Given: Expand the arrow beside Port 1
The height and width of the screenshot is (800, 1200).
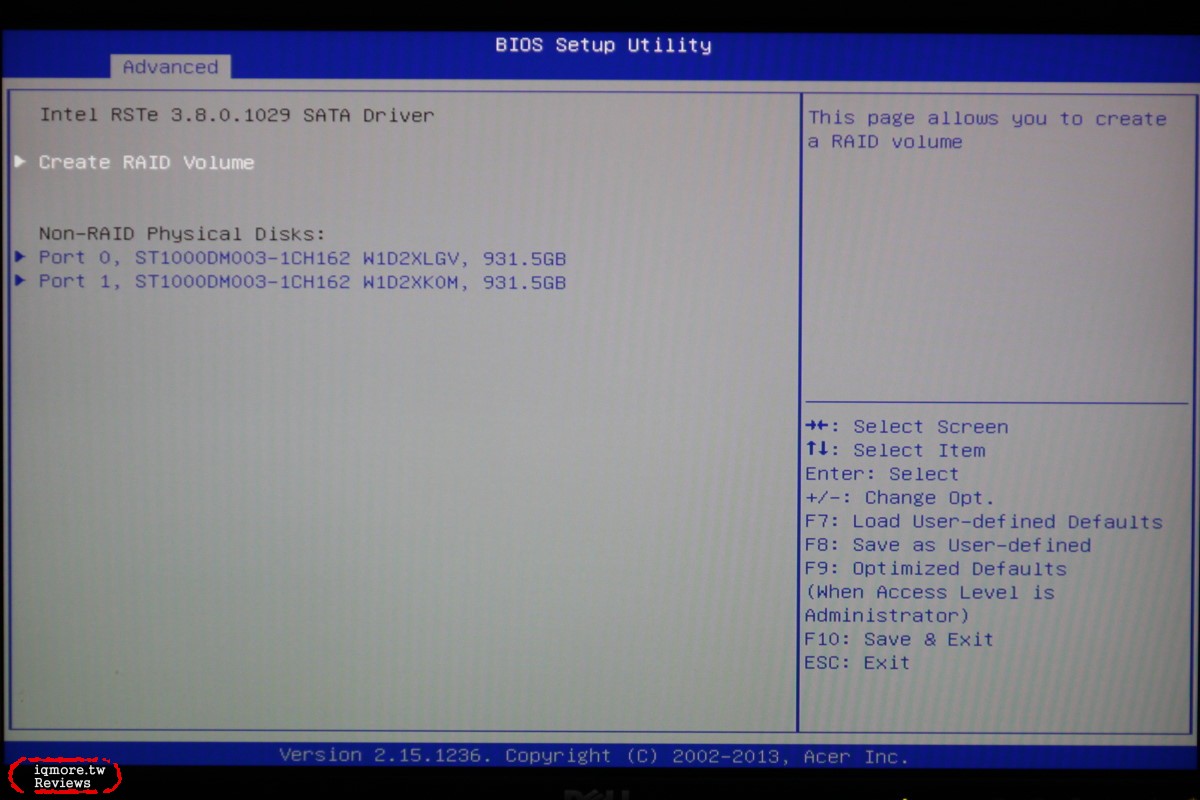Looking at the screenshot, I should coord(21,281).
